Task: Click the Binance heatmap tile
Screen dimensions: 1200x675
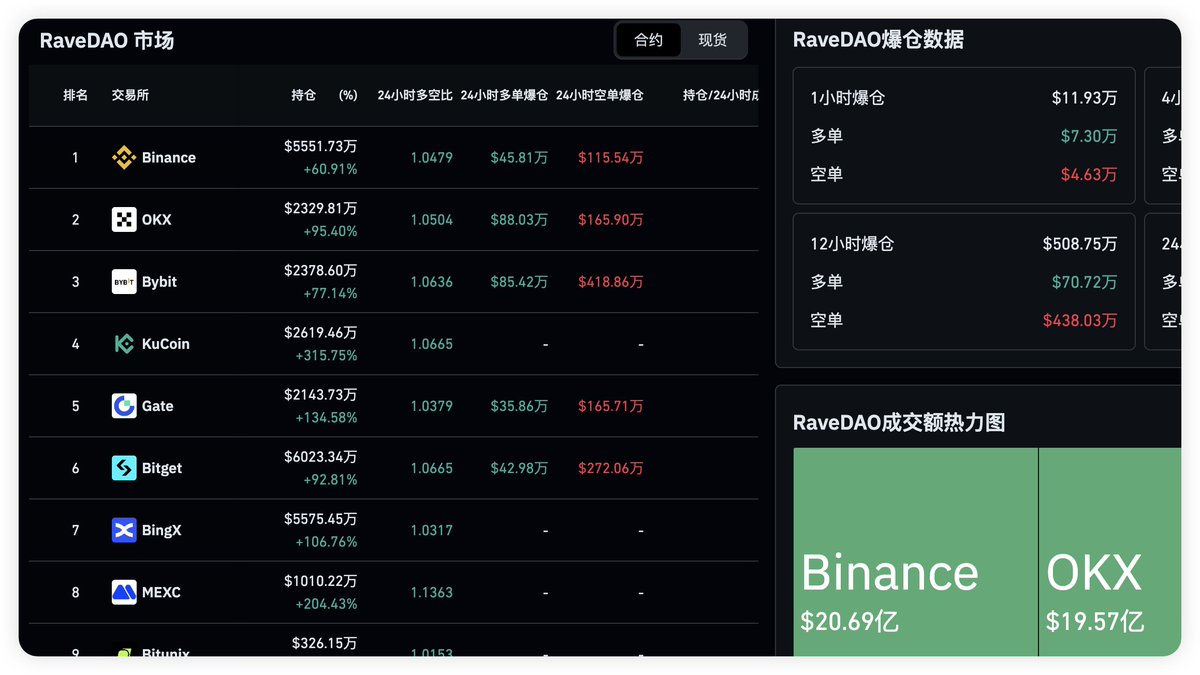Action: coord(915,552)
